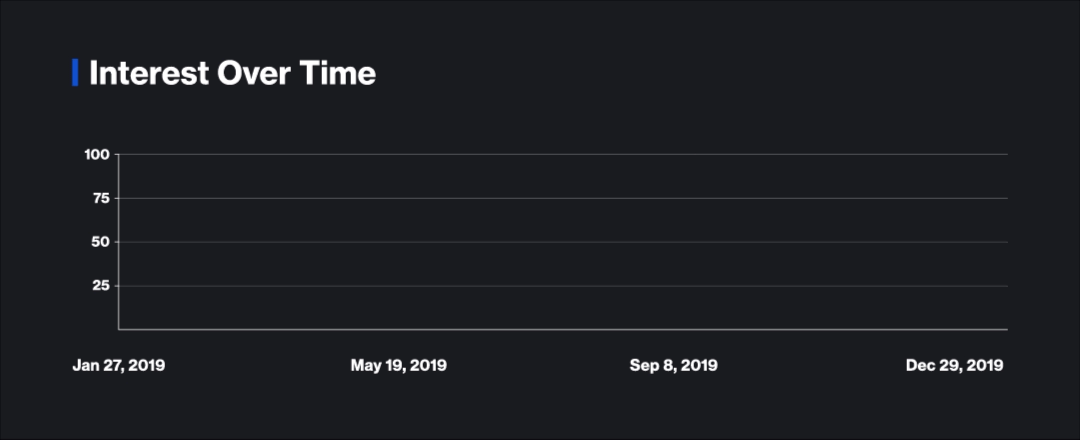Select the 75 label on the y-axis
This screenshot has height=440, width=1080.
click(101, 198)
